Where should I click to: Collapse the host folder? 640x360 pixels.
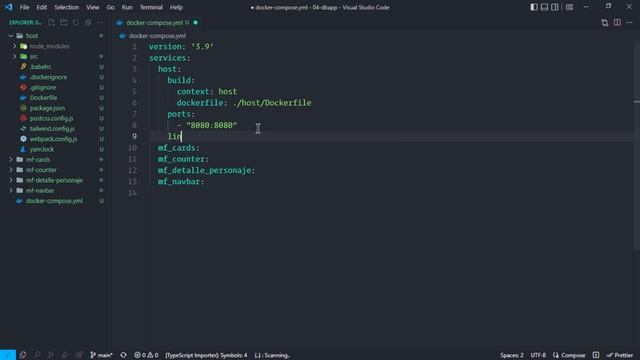31,36
